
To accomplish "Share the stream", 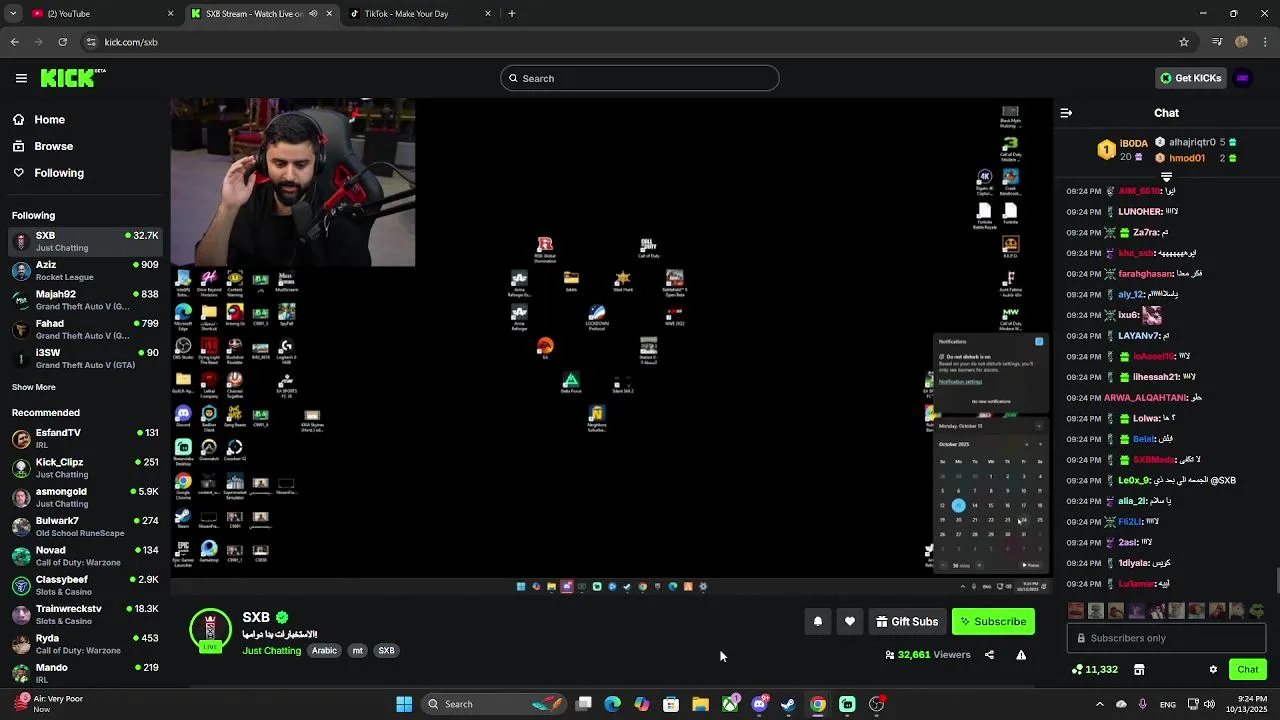I will 989,655.
